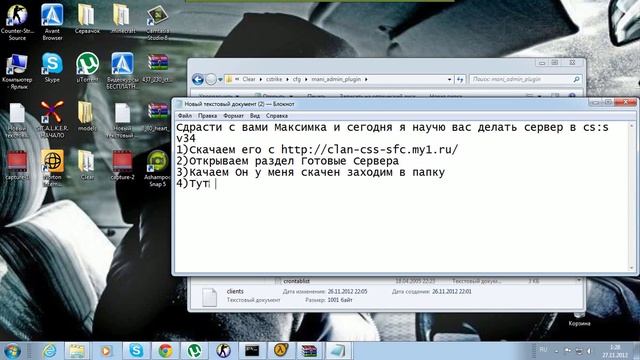Image resolution: width=640 pixels, height=360 pixels.
Task: Switch to the Half-Life server taskbar icon
Action: 281,351
